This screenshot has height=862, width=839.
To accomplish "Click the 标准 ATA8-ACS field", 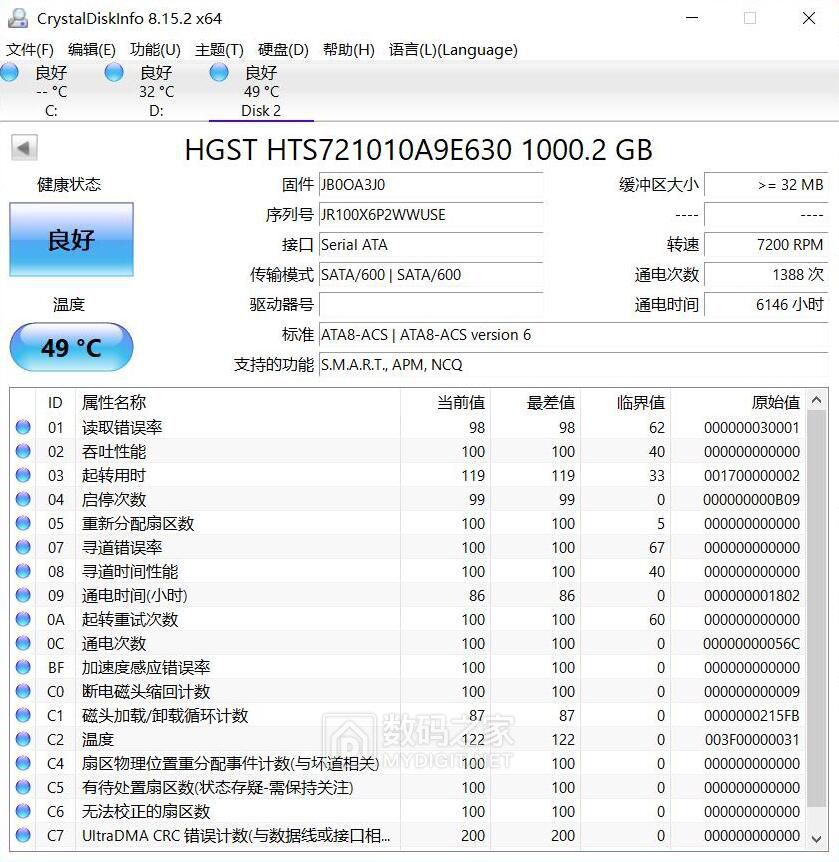I will click(573, 334).
